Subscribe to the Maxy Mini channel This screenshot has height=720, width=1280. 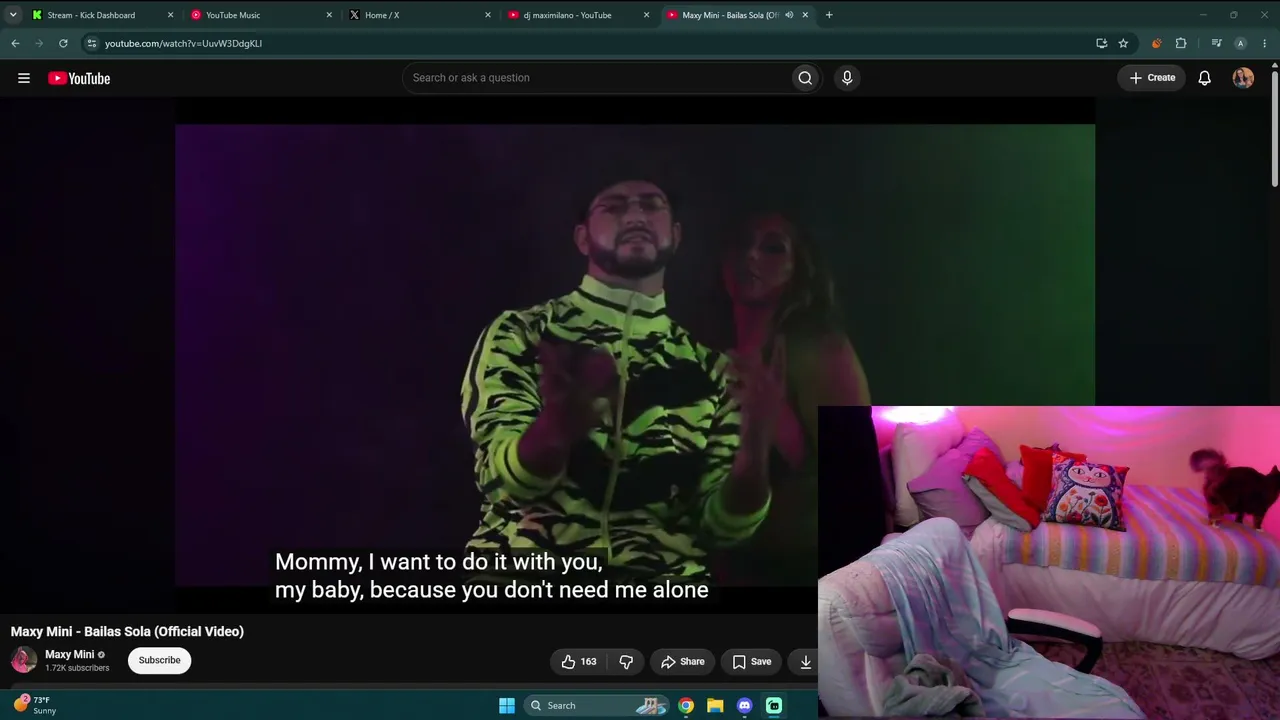coord(160,660)
